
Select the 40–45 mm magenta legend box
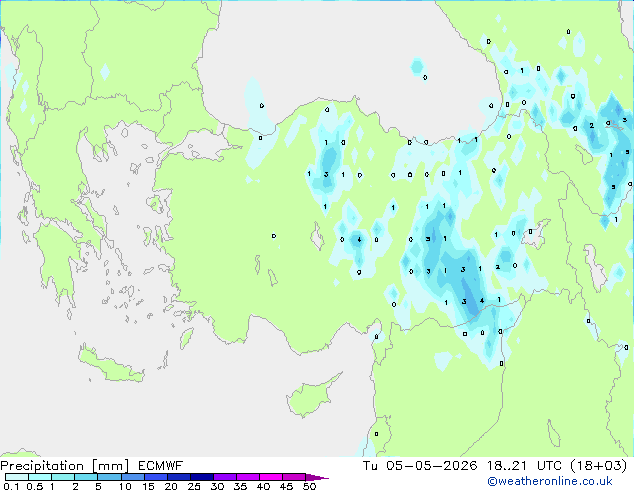[271, 477]
